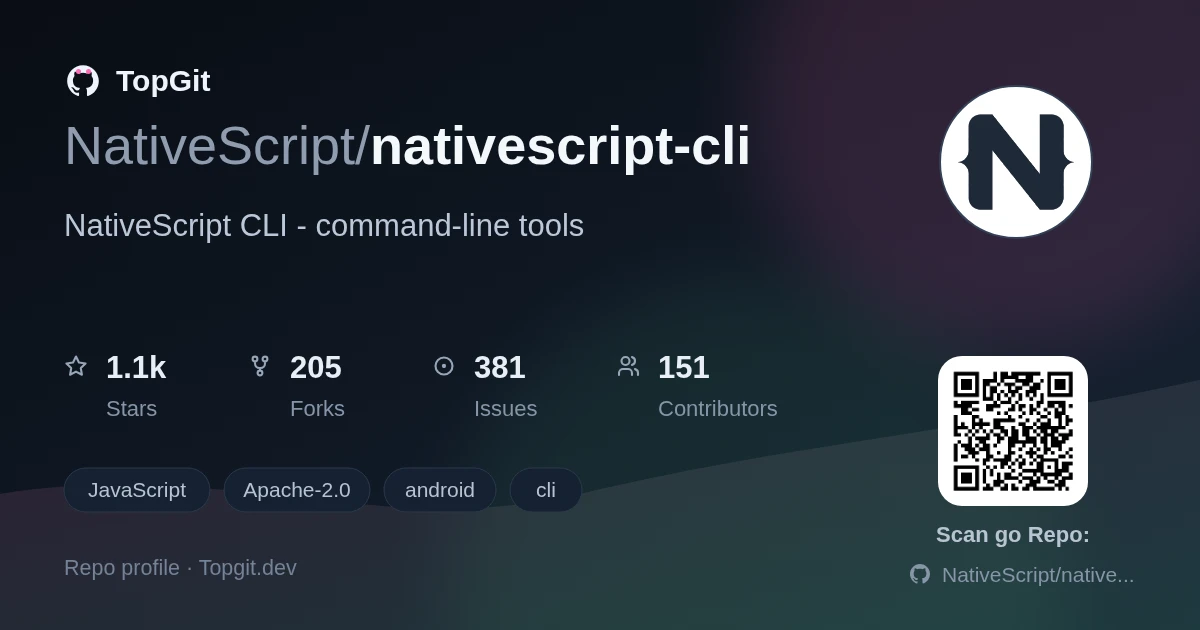Viewport: 1200px width, 630px height.
Task: Click the description 'NativeScript CLI - command-line tools'
Action: click(x=324, y=226)
